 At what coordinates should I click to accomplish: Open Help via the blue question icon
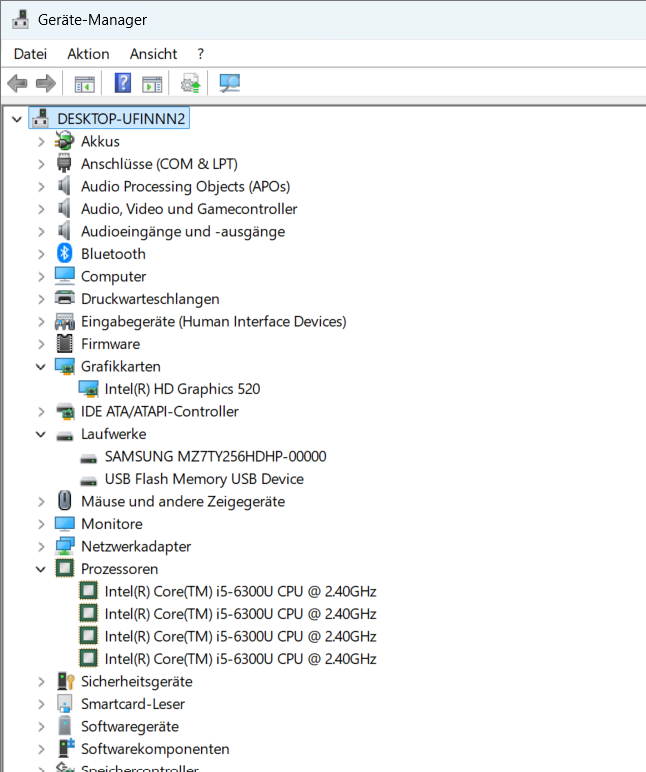coord(123,83)
